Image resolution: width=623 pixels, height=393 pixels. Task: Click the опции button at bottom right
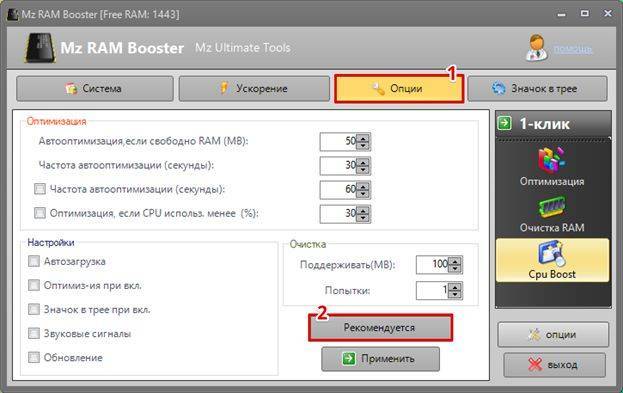tap(553, 335)
